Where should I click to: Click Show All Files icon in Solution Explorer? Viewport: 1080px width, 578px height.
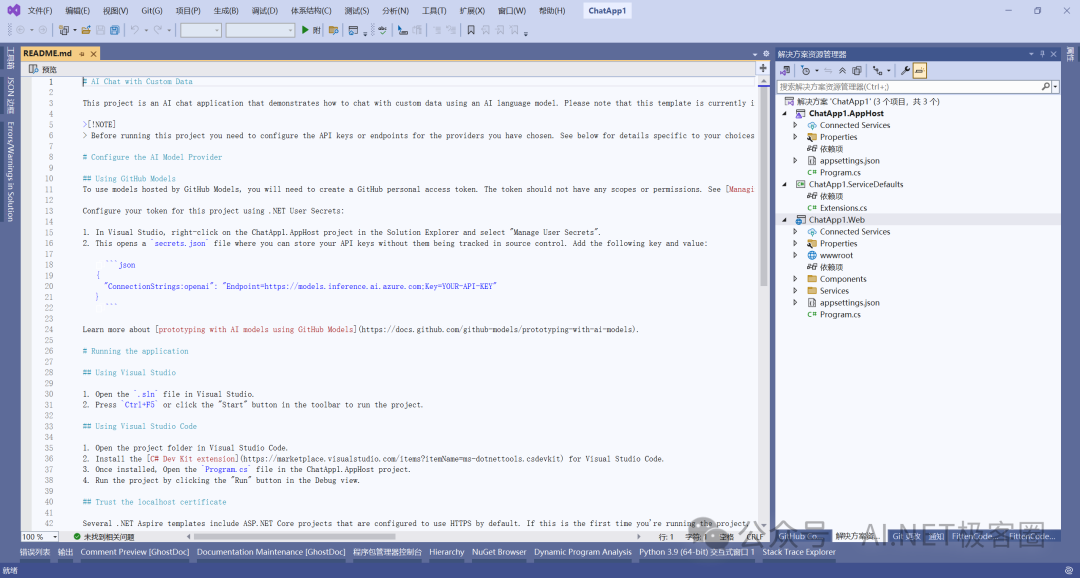[x=857, y=70]
